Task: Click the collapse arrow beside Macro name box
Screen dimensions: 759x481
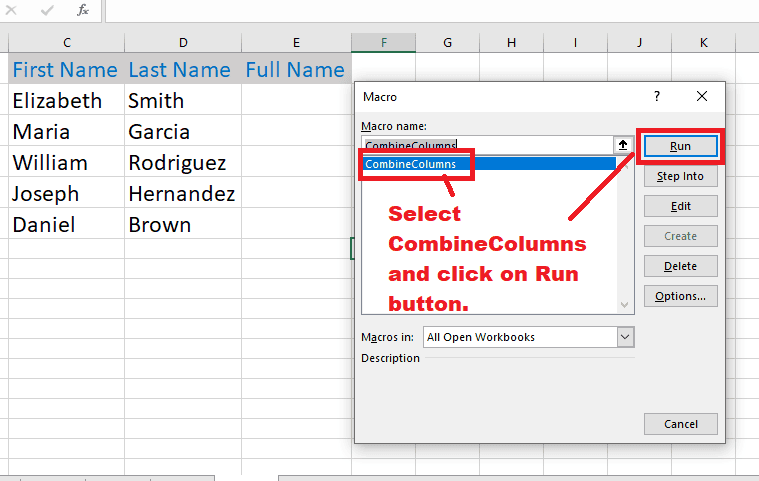Action: tap(622, 145)
